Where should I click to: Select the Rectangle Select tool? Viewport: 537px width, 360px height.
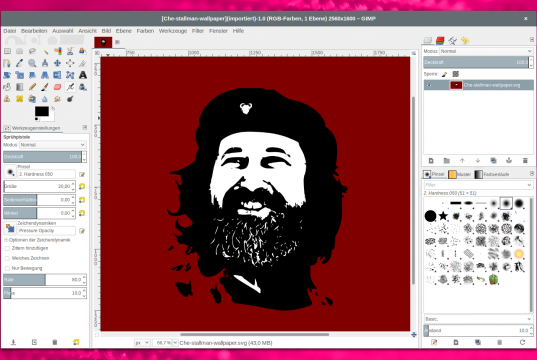click(x=7, y=51)
